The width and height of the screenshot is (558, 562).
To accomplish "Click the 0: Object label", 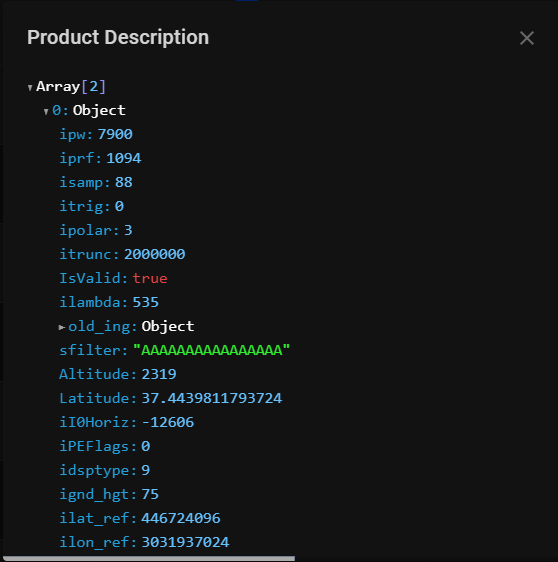I will click(x=89, y=111).
